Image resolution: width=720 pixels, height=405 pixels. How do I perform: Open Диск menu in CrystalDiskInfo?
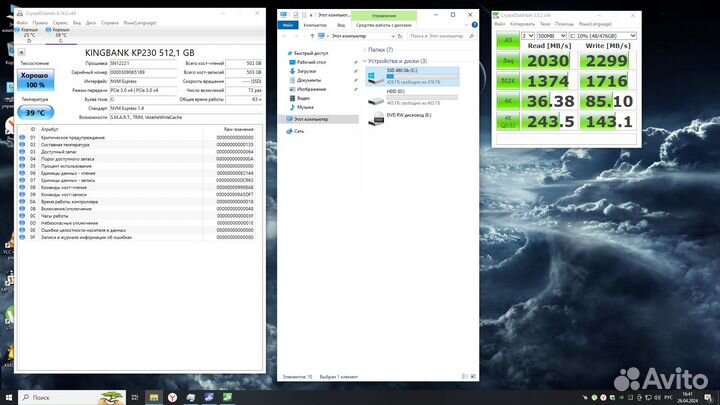coord(91,22)
